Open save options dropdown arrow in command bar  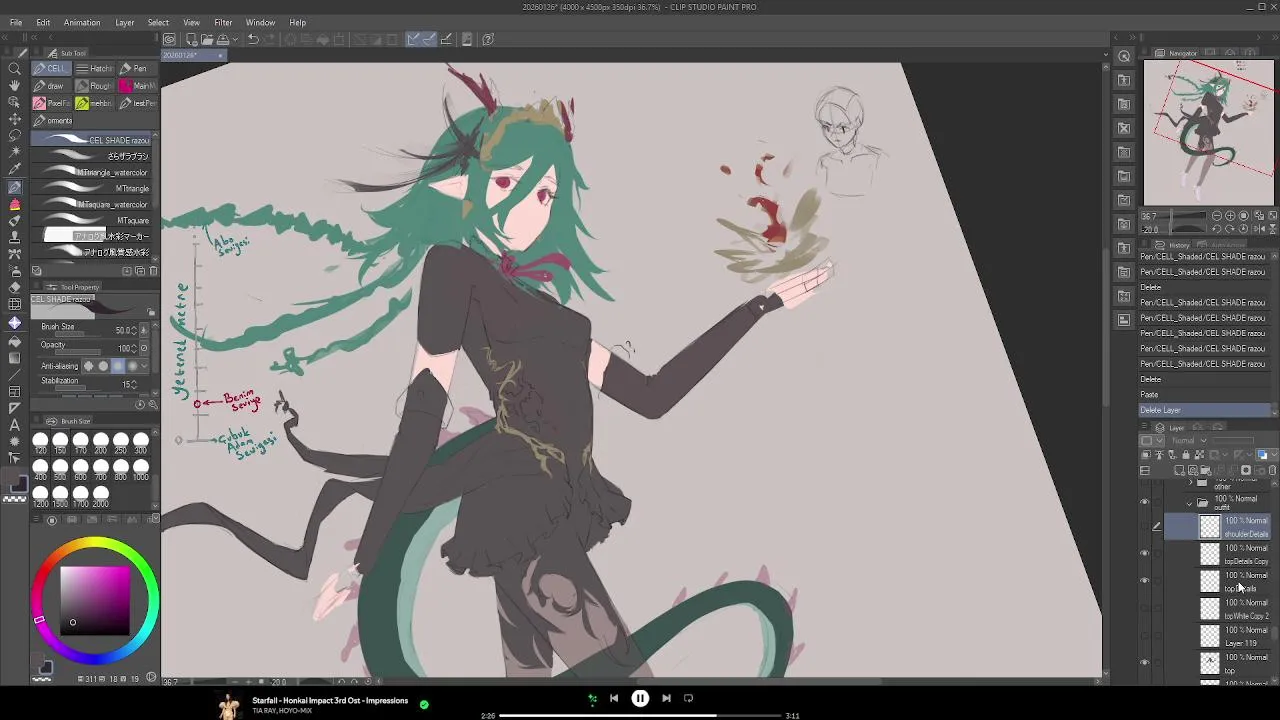pyautogui.click(x=235, y=39)
